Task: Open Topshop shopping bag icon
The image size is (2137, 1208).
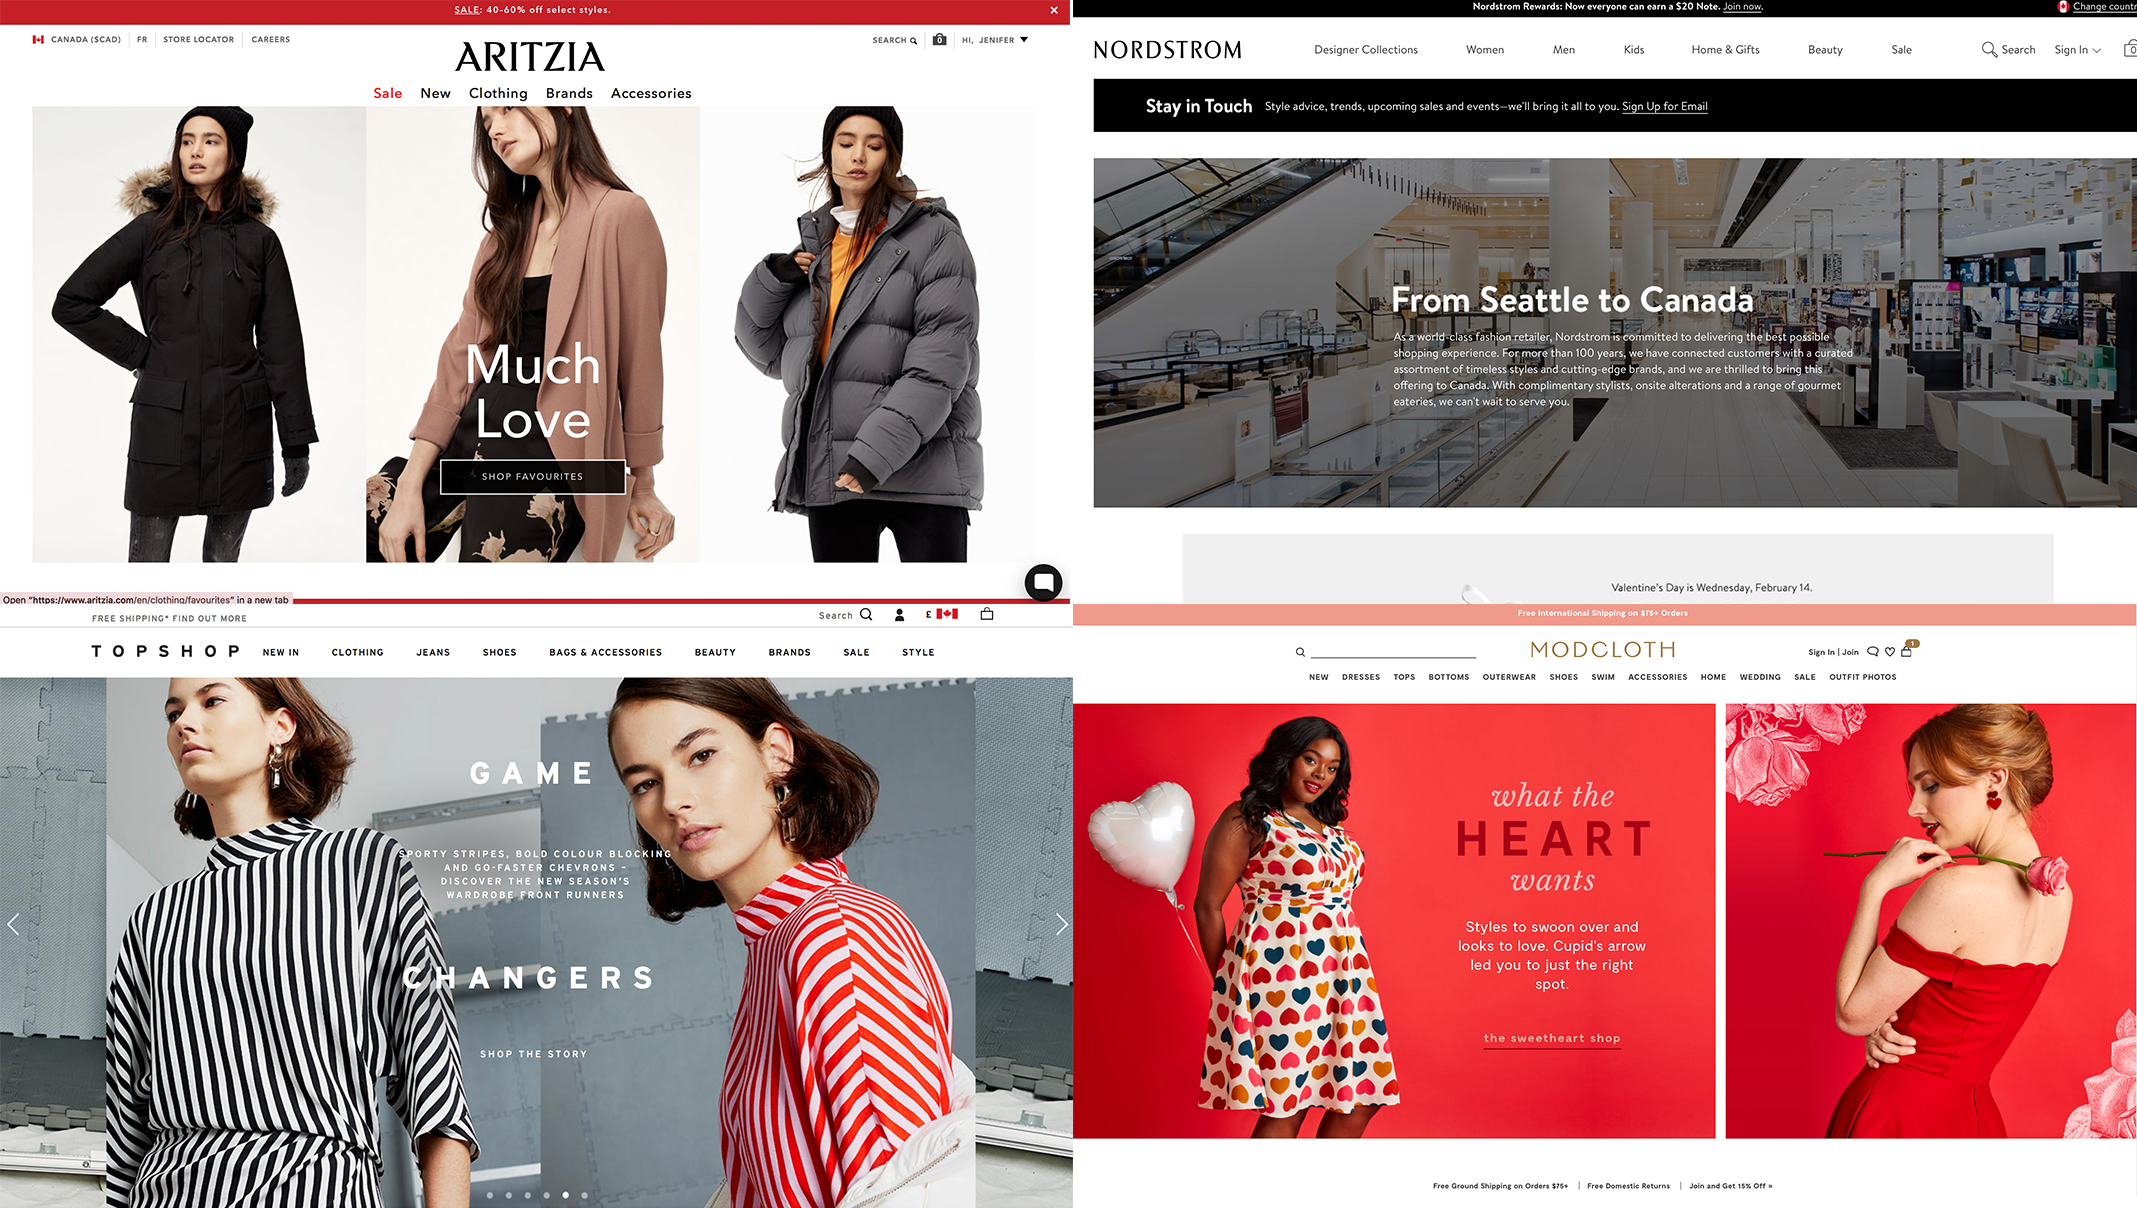Action: [987, 614]
